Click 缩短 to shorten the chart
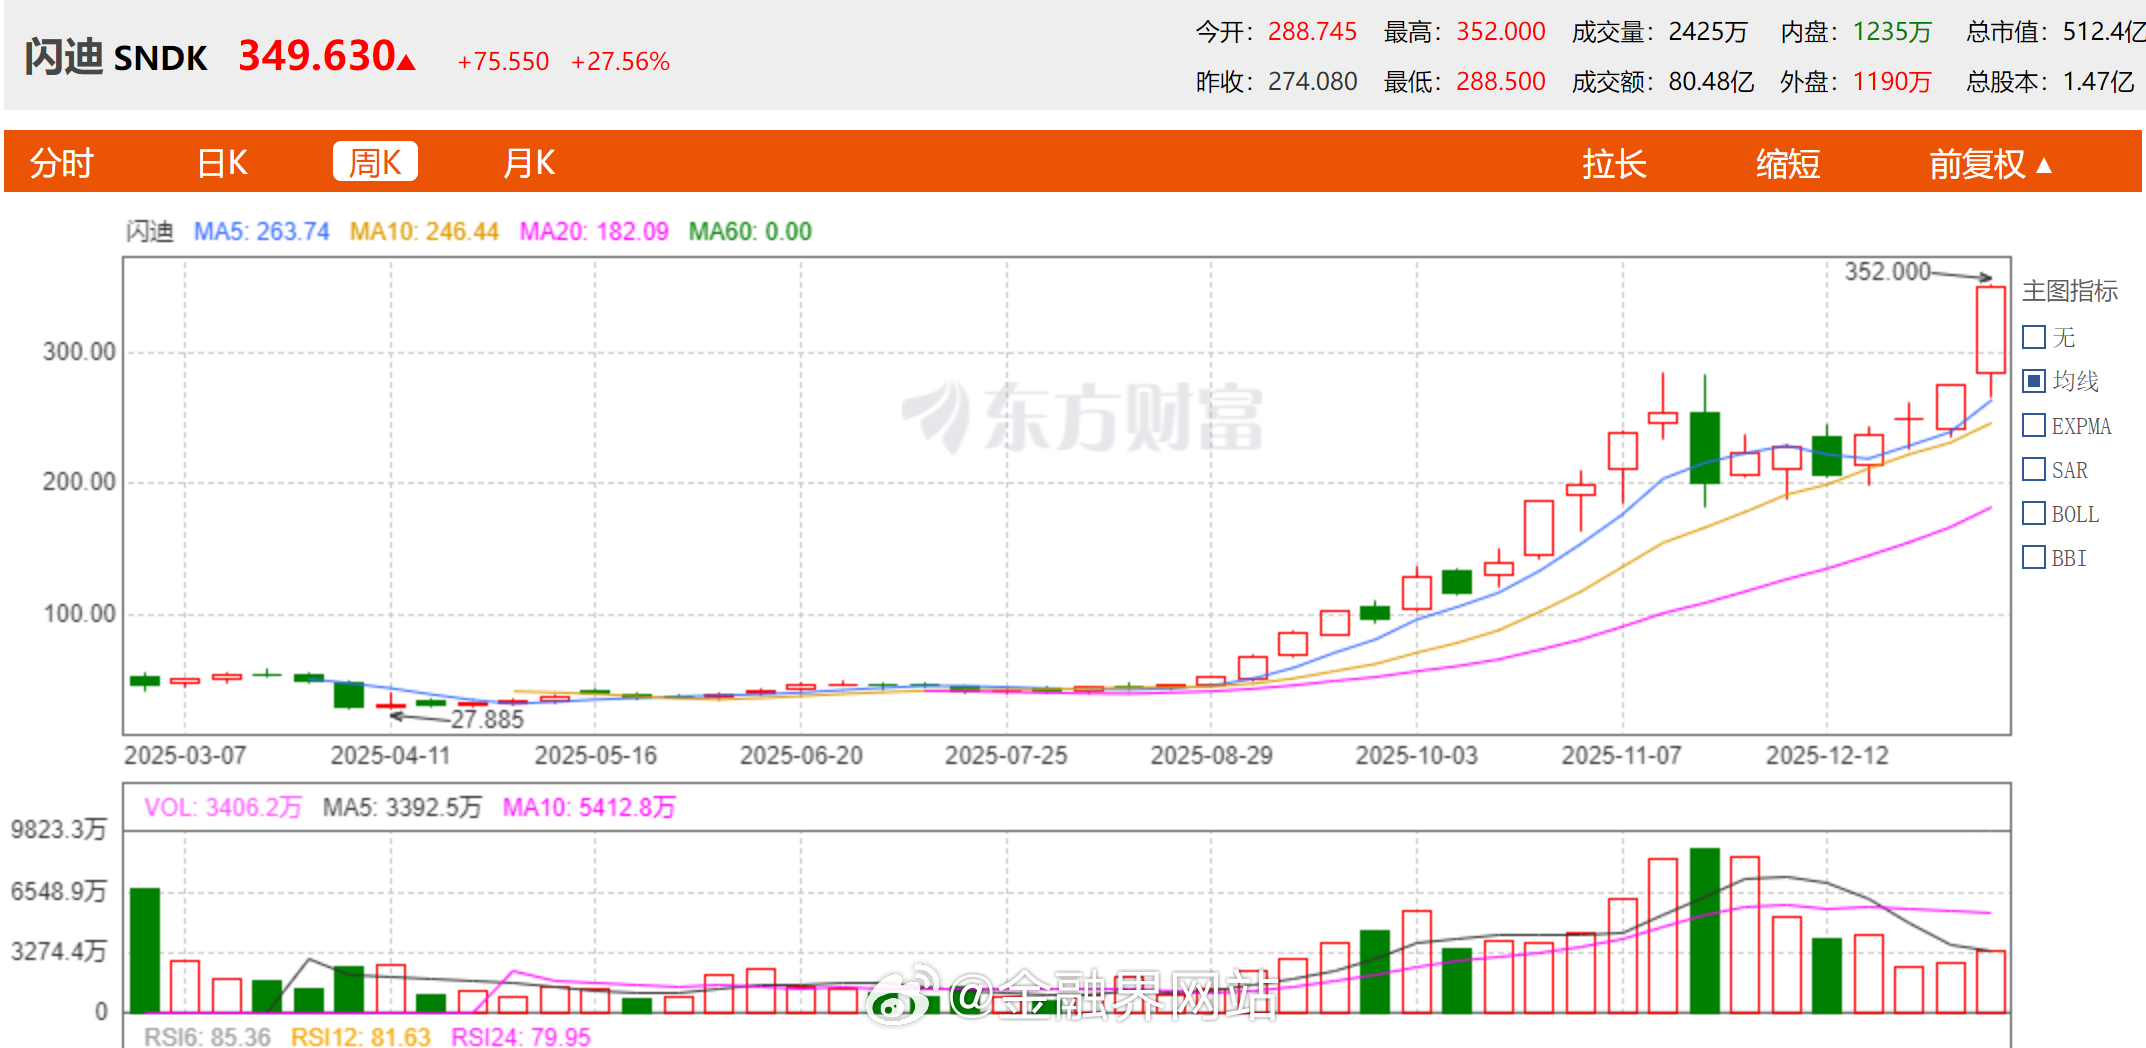The width and height of the screenshot is (2146, 1048). point(1788,163)
